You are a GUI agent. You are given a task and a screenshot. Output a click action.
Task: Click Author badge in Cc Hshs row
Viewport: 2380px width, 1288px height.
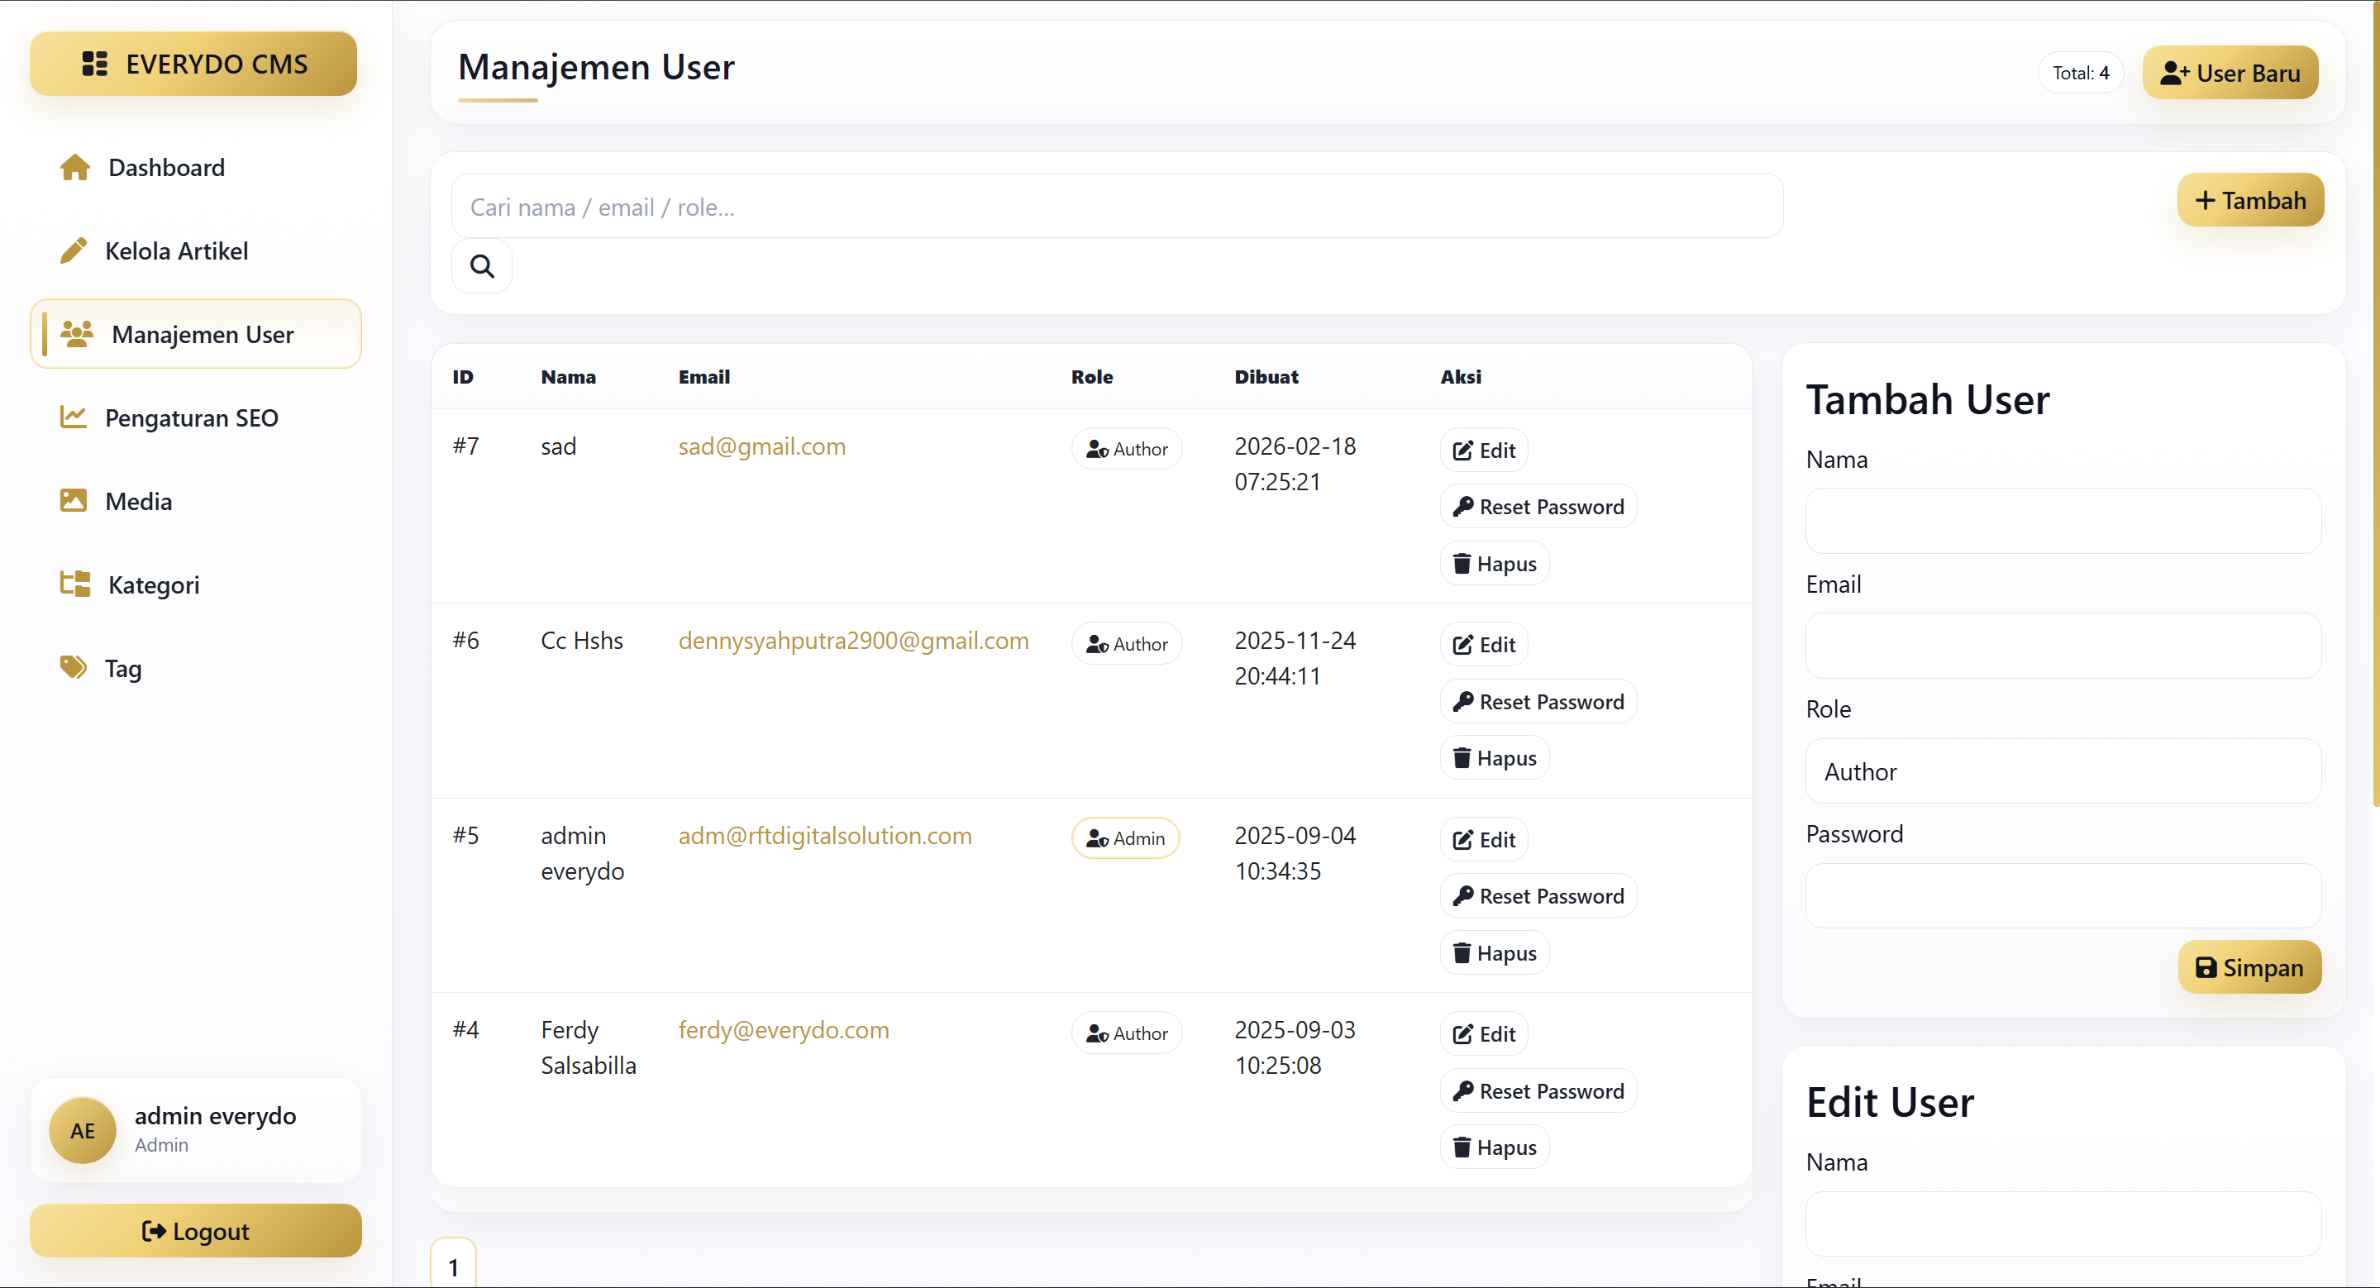[x=1126, y=644]
